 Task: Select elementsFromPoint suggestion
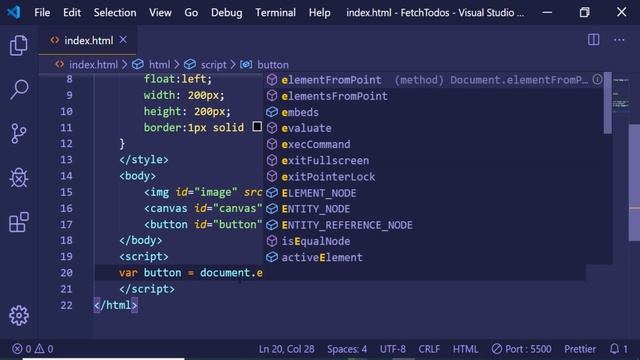[x=434, y=96]
